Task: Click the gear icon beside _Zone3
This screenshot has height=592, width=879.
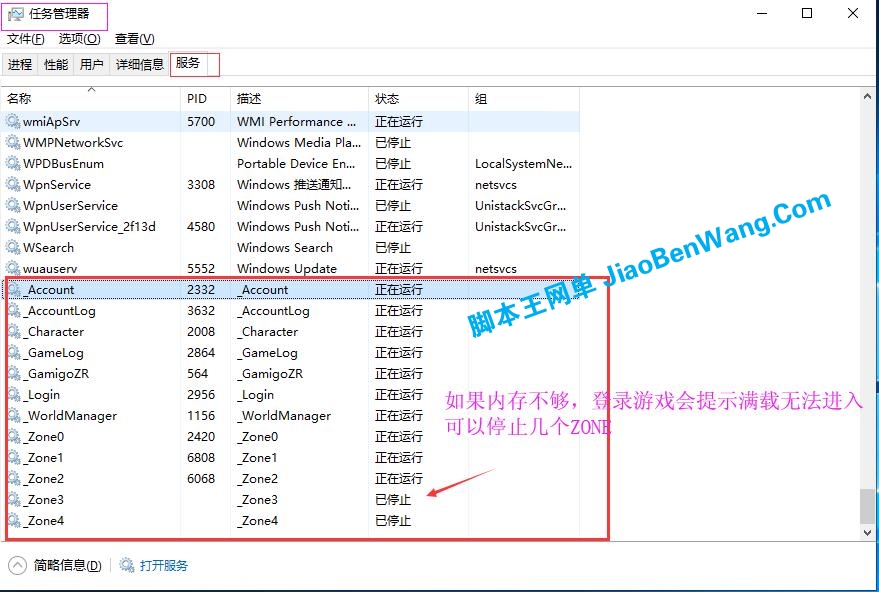Action: coord(15,500)
